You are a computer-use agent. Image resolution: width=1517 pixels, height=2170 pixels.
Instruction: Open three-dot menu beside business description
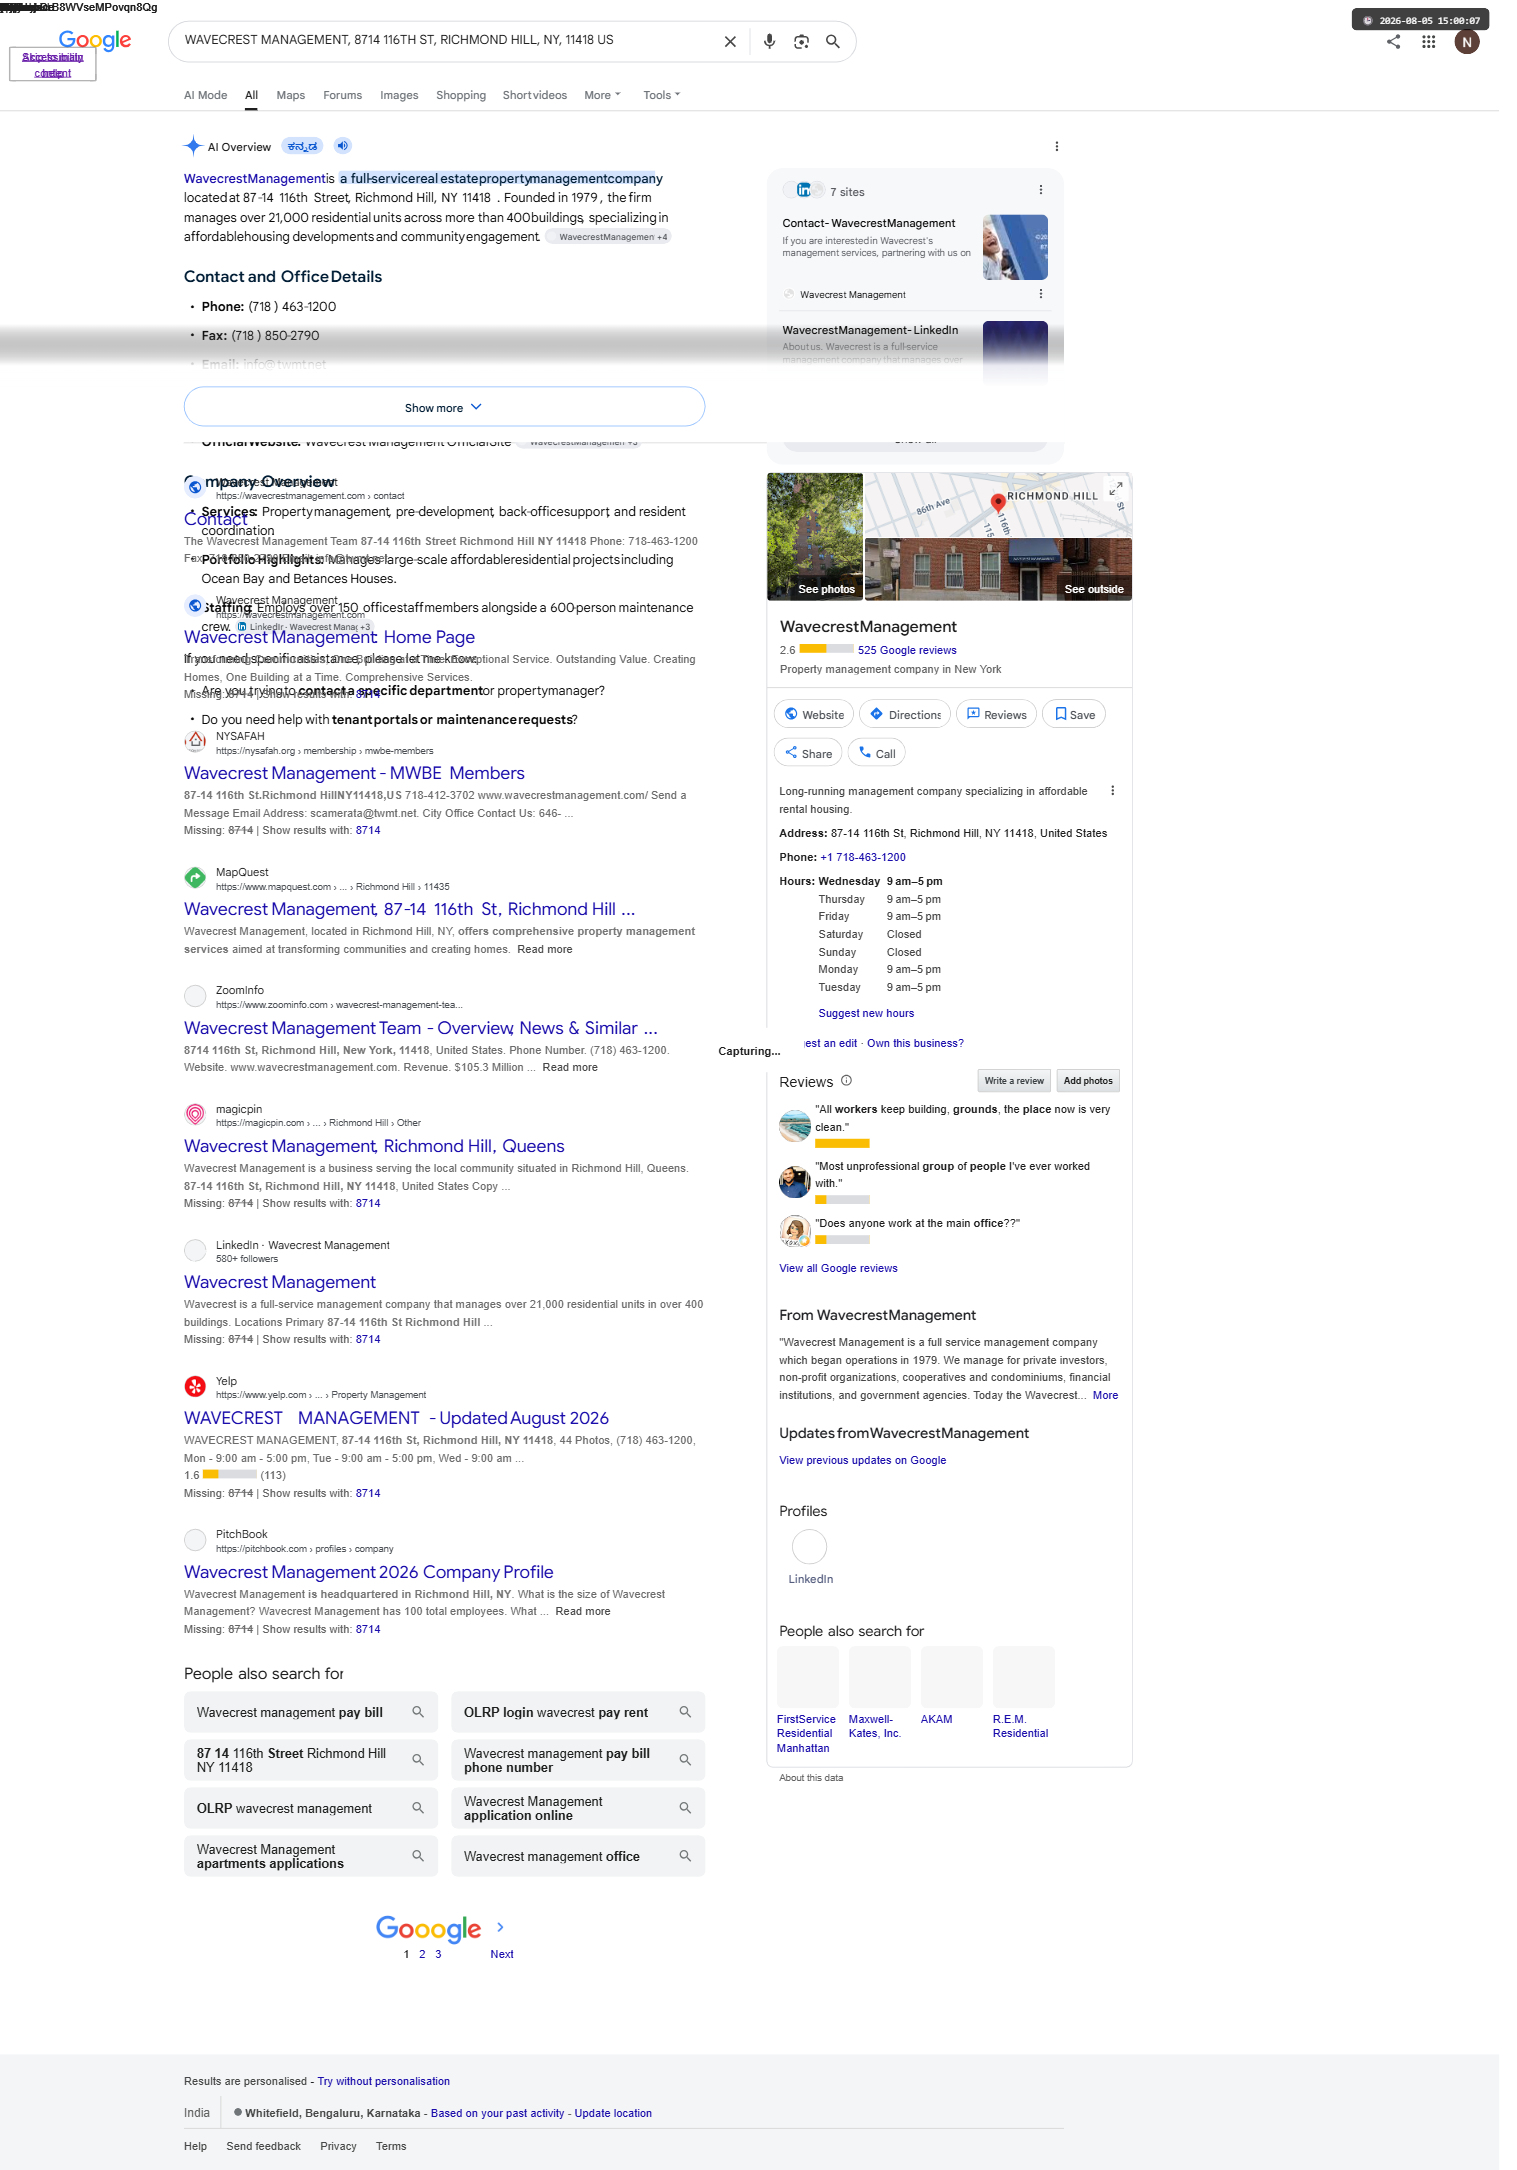tap(1113, 791)
